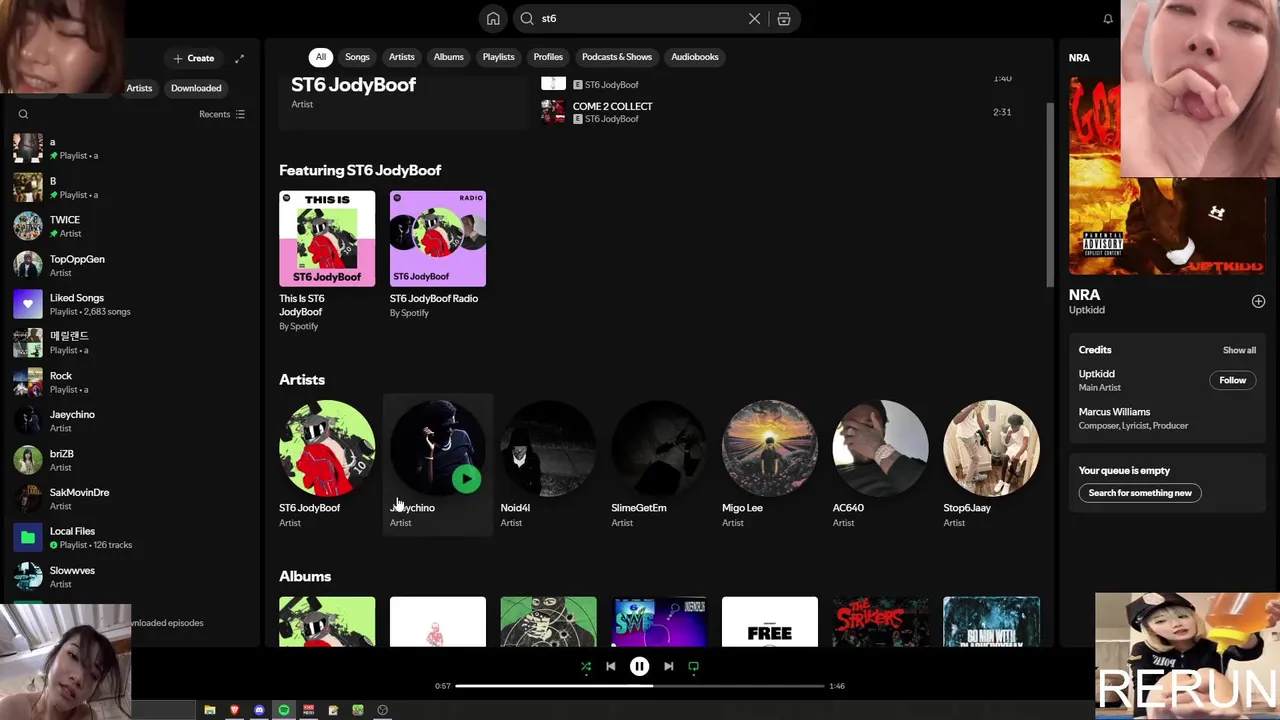Select the All filter chip
The width and height of the screenshot is (1280, 720).
pyautogui.click(x=320, y=57)
